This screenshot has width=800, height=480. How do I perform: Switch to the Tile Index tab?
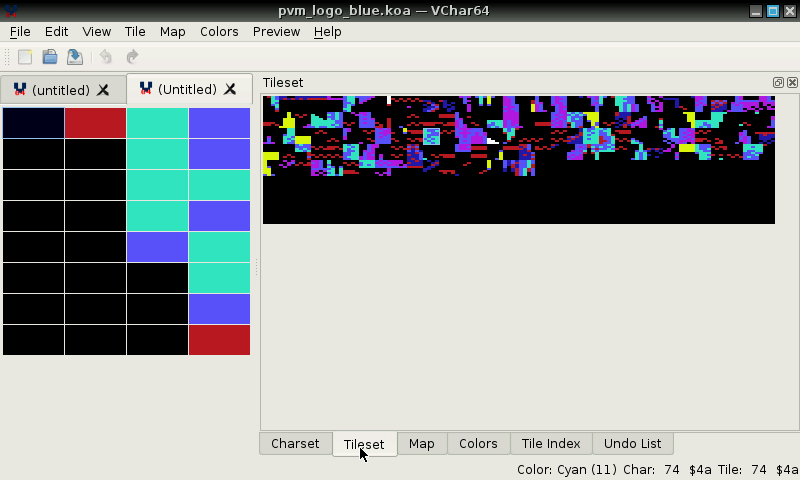pyautogui.click(x=551, y=444)
